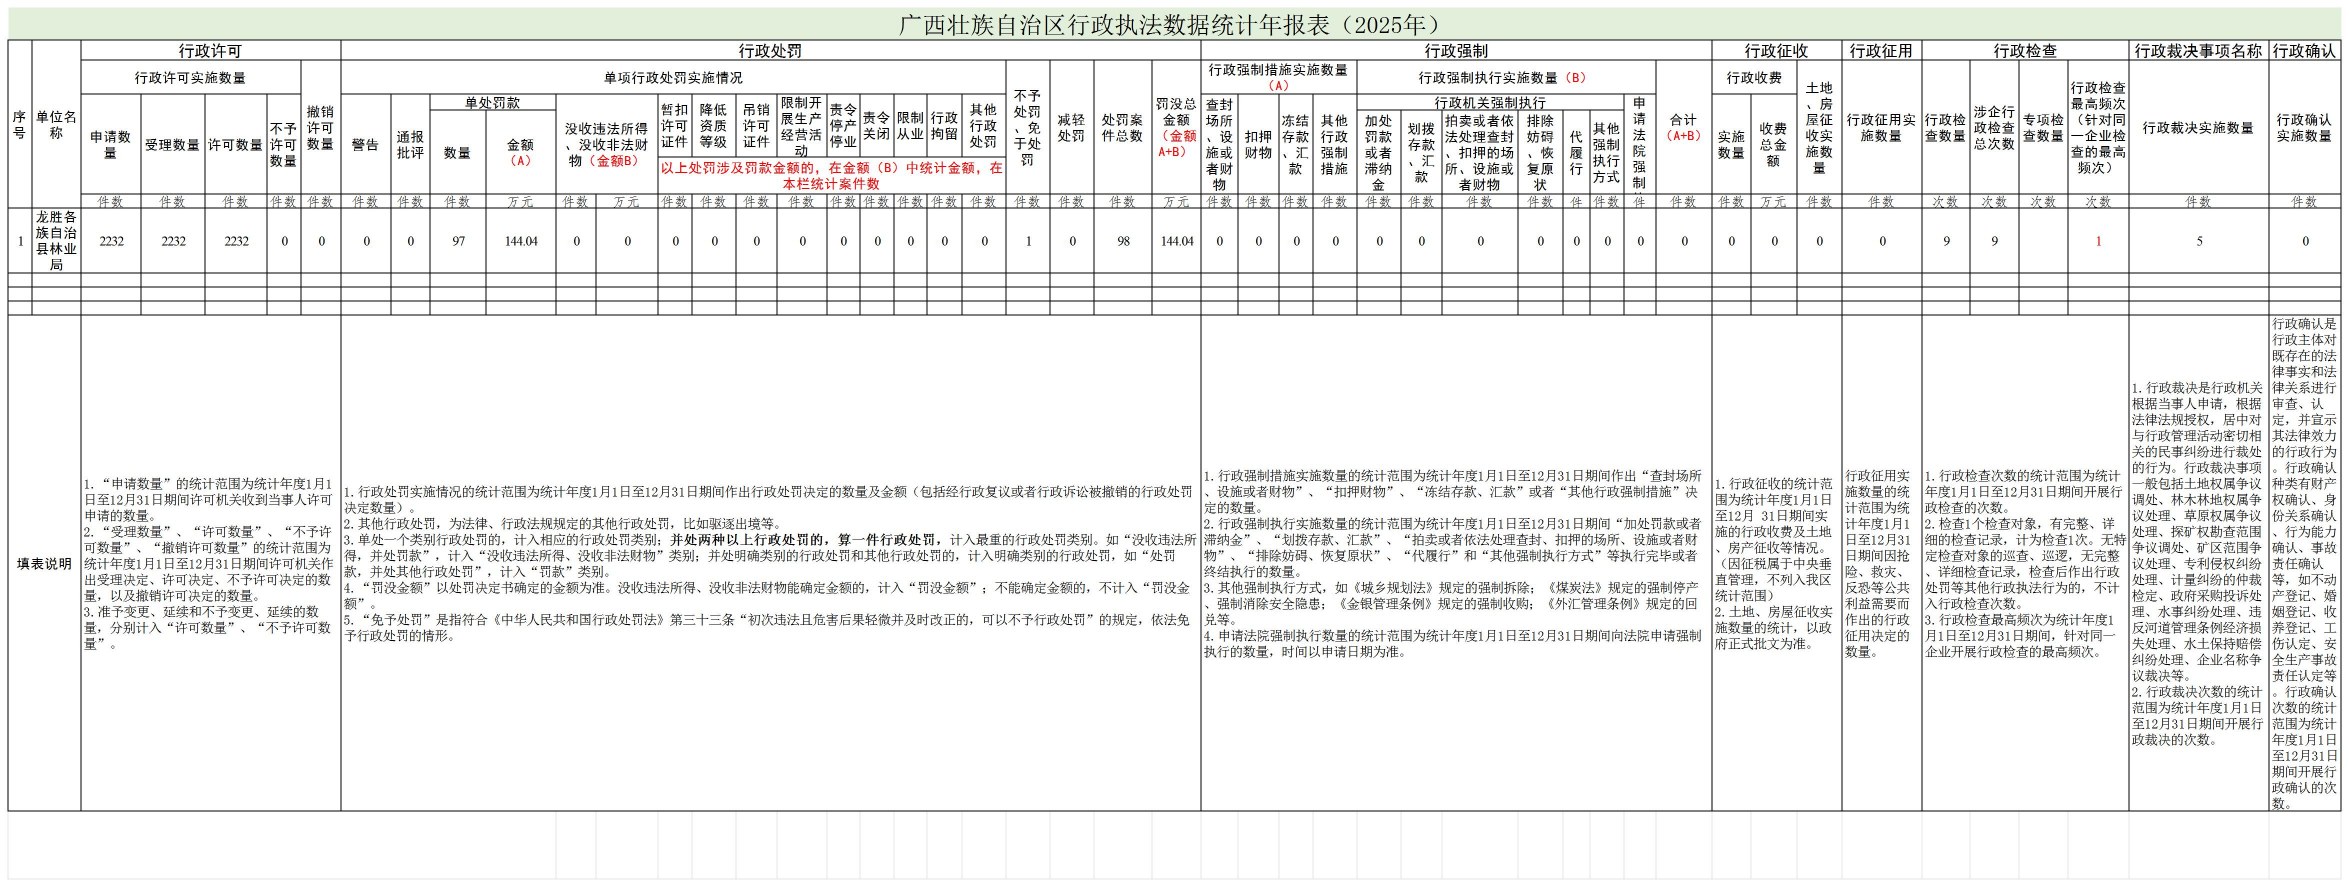Select the red note beginning 以上处罚涉及罚款金额的

pos(832,176)
